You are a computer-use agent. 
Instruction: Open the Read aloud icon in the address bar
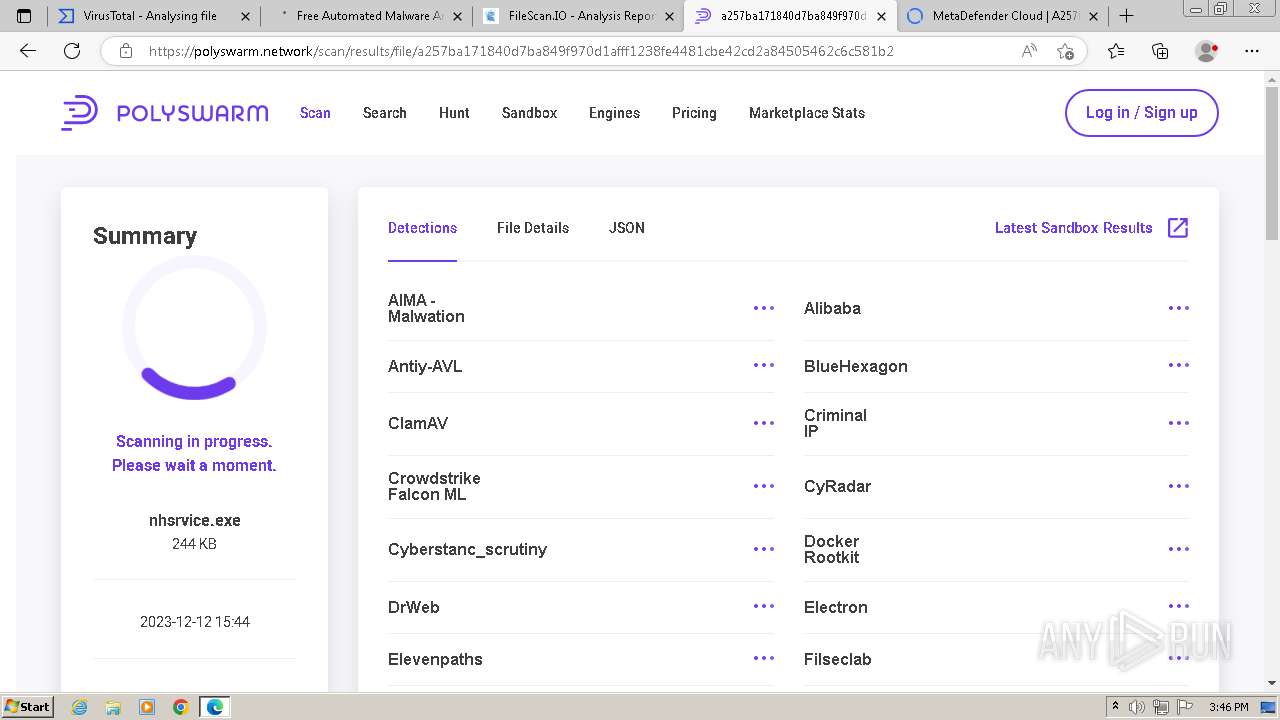1029,51
